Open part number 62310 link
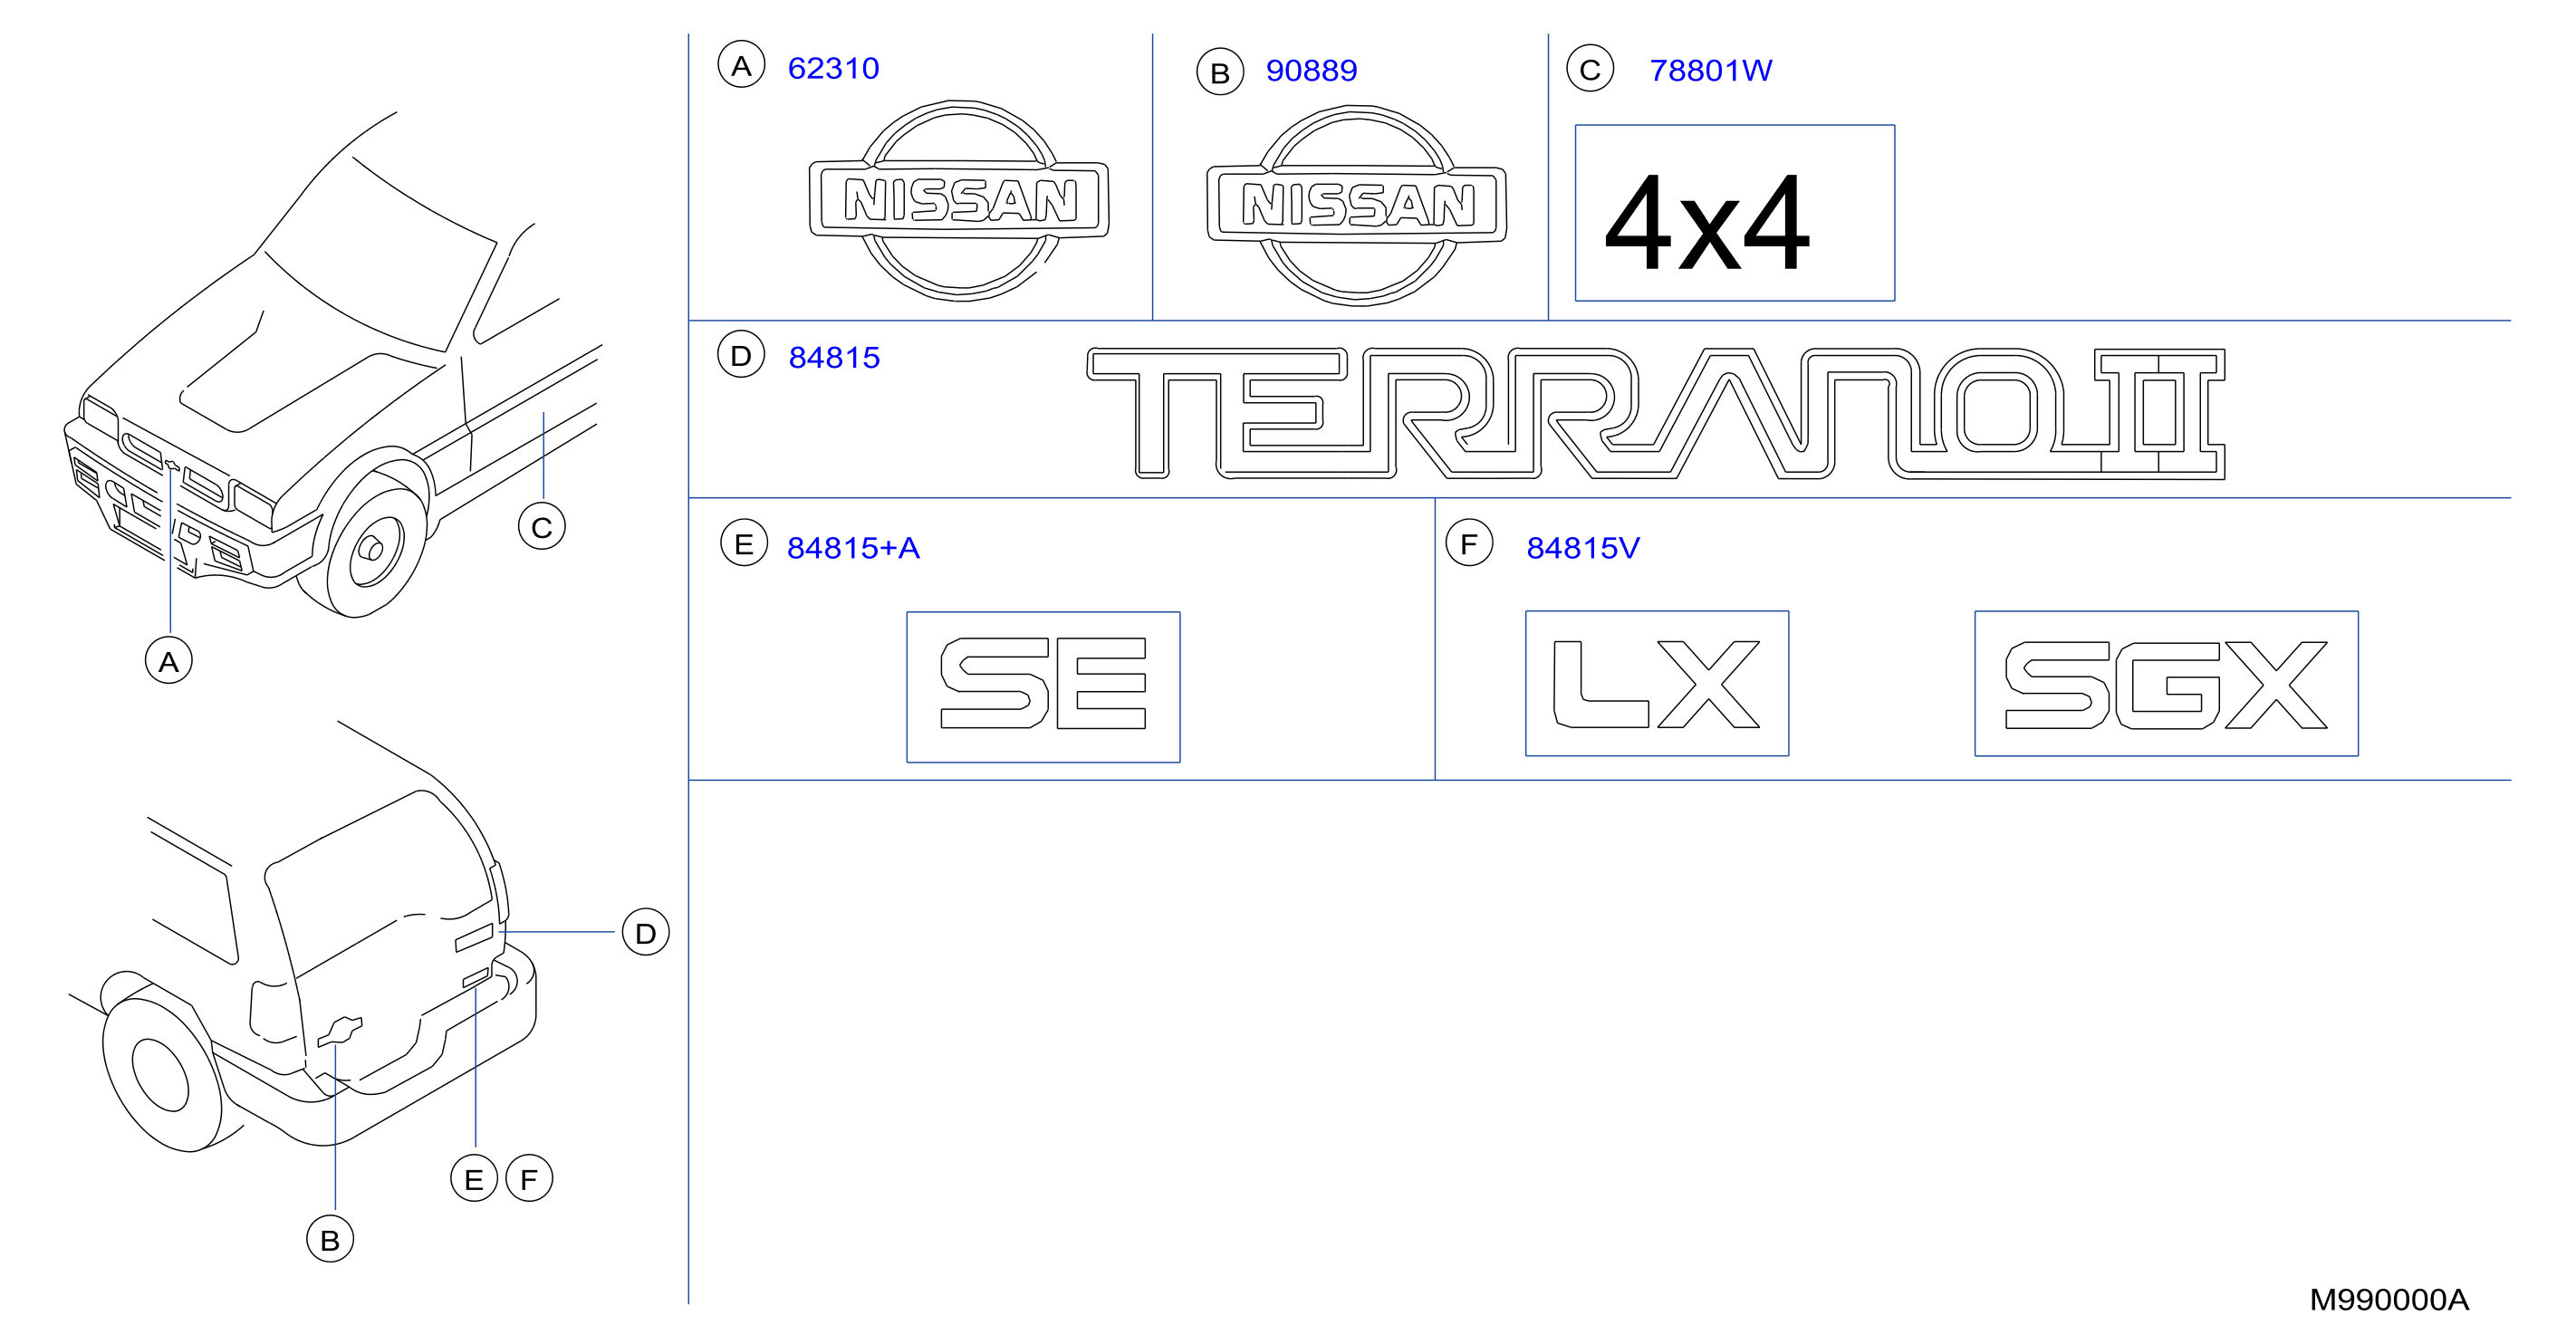 coord(833,68)
